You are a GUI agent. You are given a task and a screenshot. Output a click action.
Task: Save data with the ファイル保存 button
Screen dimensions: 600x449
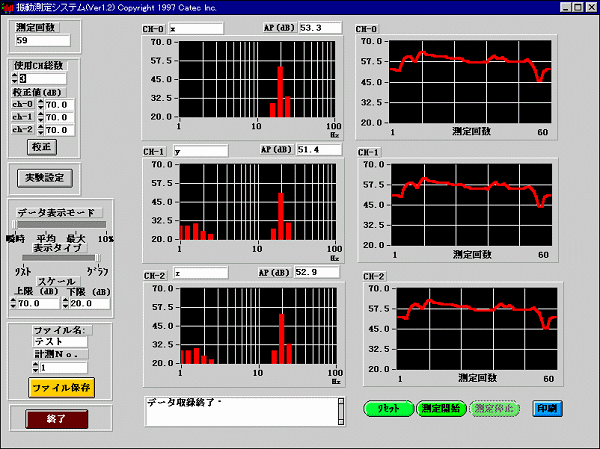[62, 388]
